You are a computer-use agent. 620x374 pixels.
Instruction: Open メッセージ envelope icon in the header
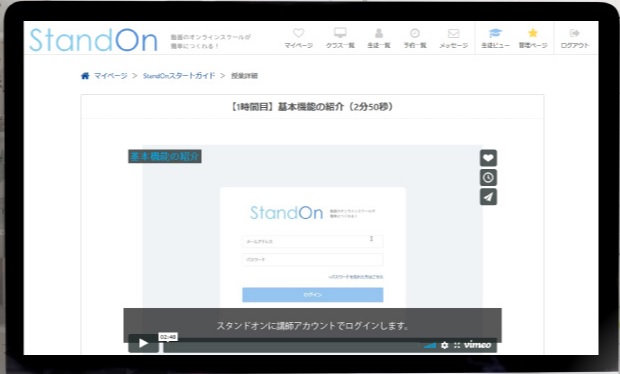[x=454, y=38]
